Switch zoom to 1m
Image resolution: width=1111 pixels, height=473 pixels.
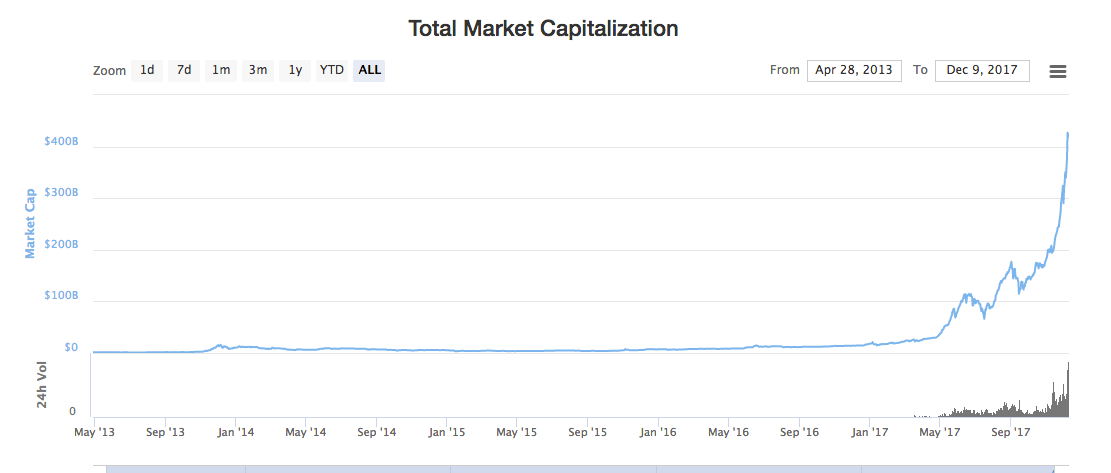tap(221, 70)
